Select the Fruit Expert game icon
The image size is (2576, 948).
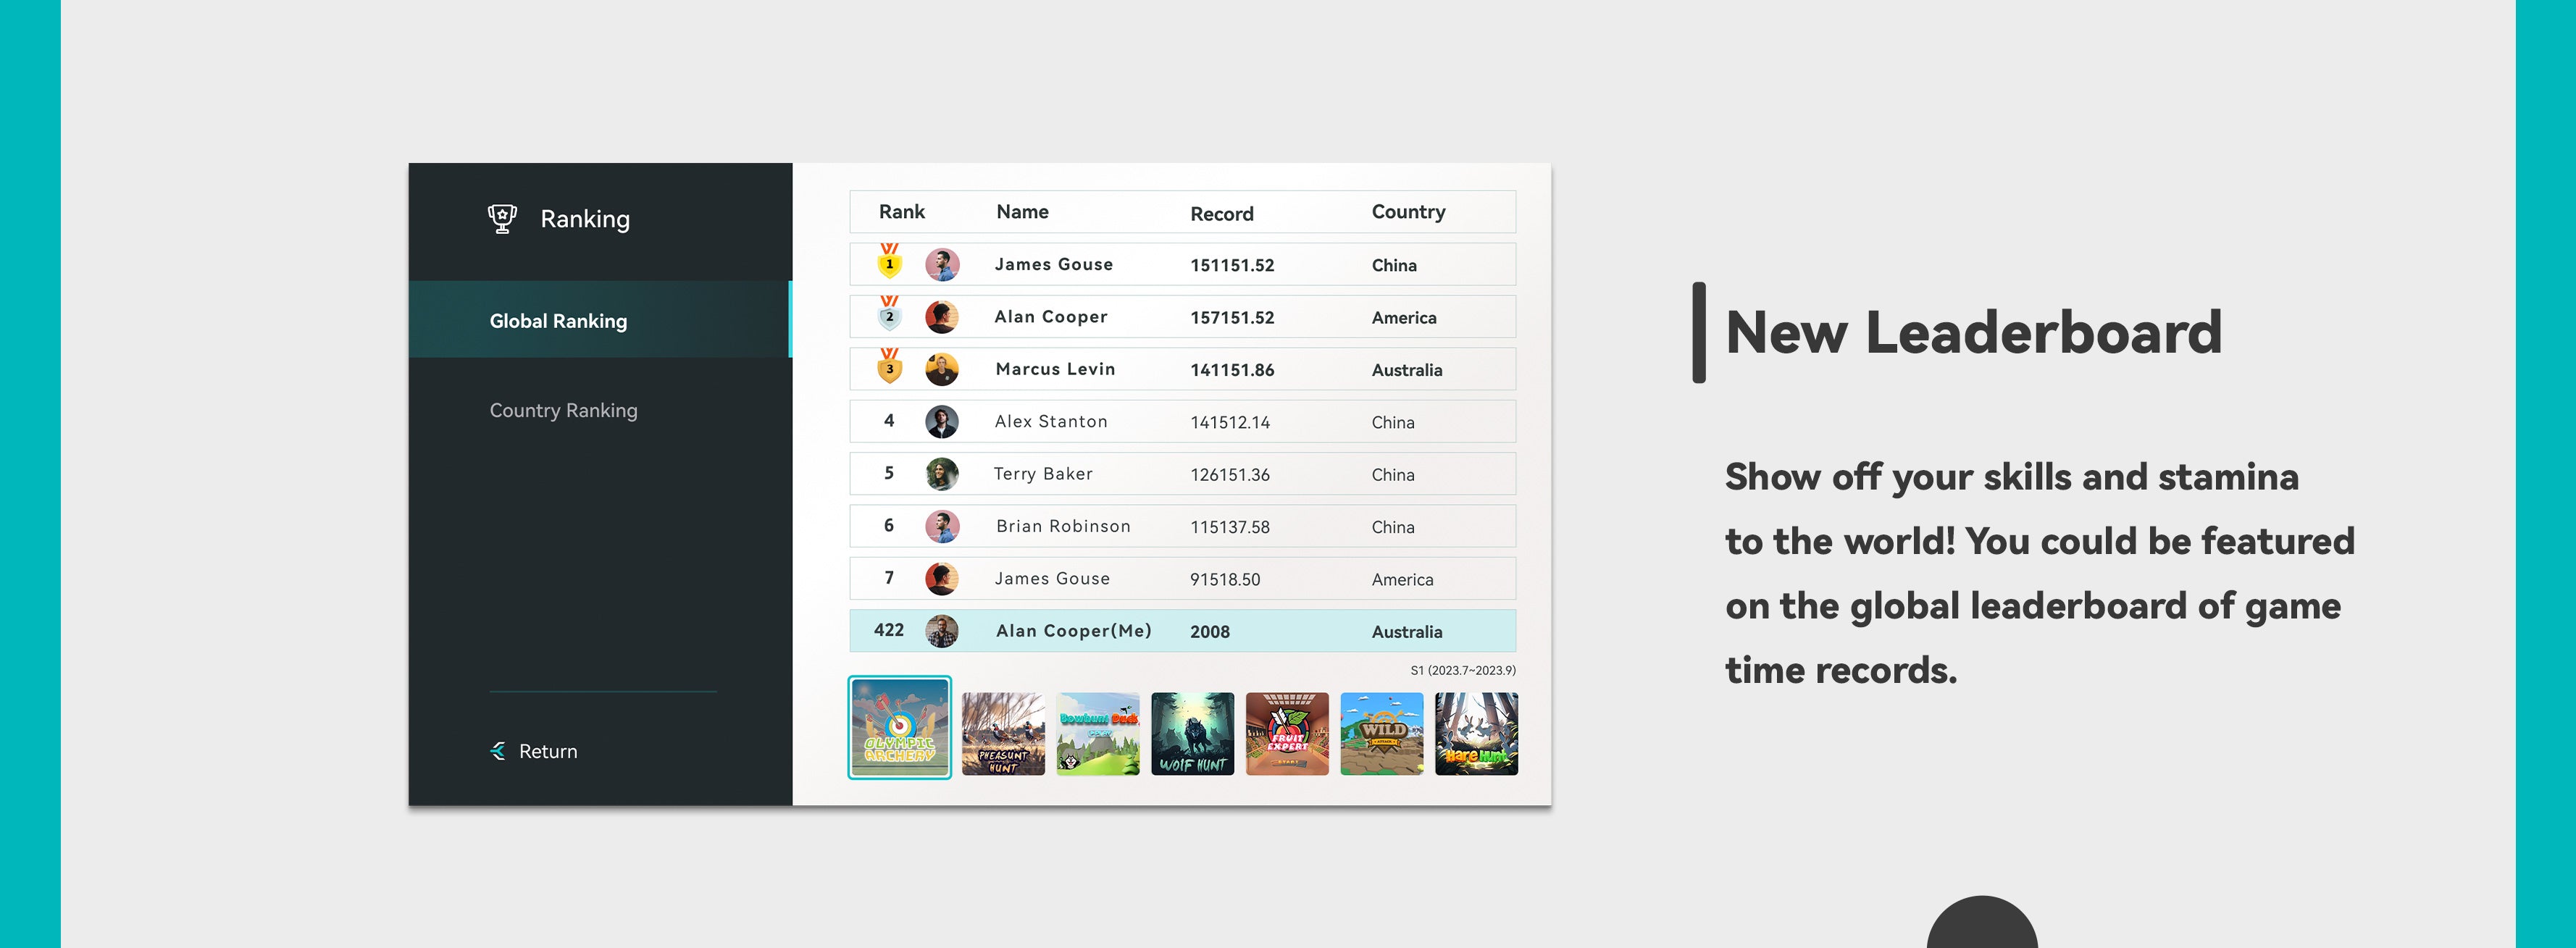(x=1287, y=733)
